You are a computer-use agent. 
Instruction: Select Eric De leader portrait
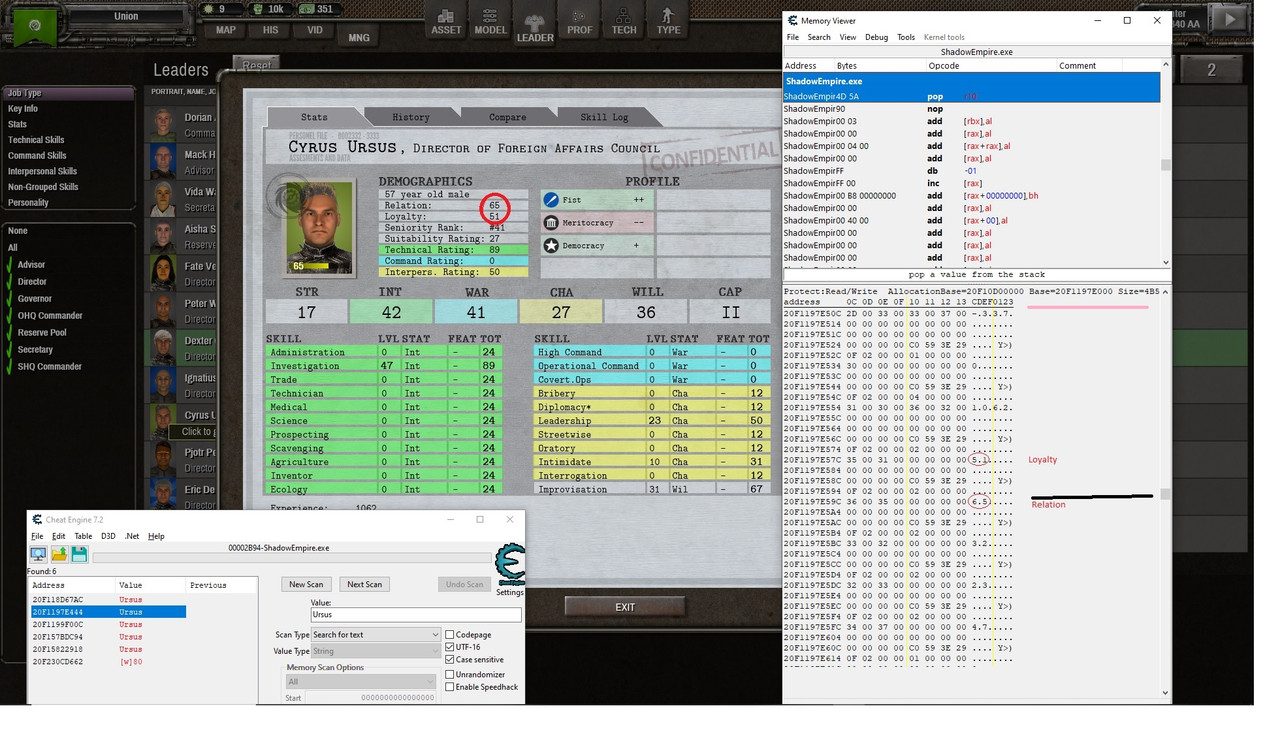point(164,494)
